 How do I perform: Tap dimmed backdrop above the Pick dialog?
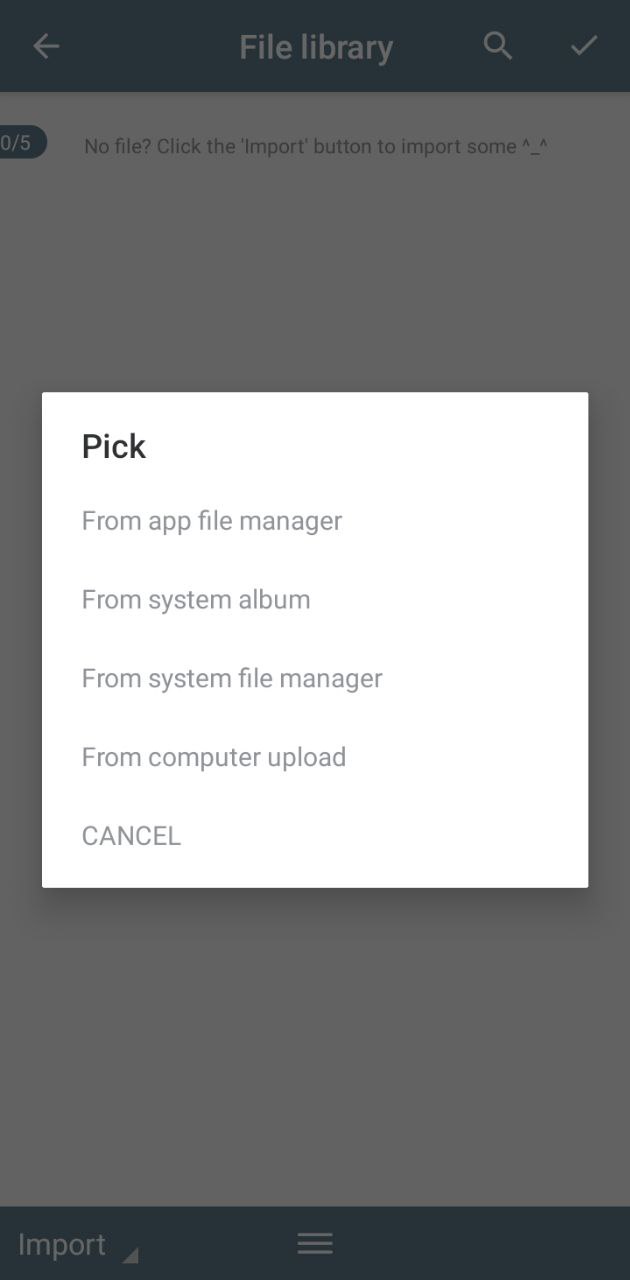(x=315, y=280)
